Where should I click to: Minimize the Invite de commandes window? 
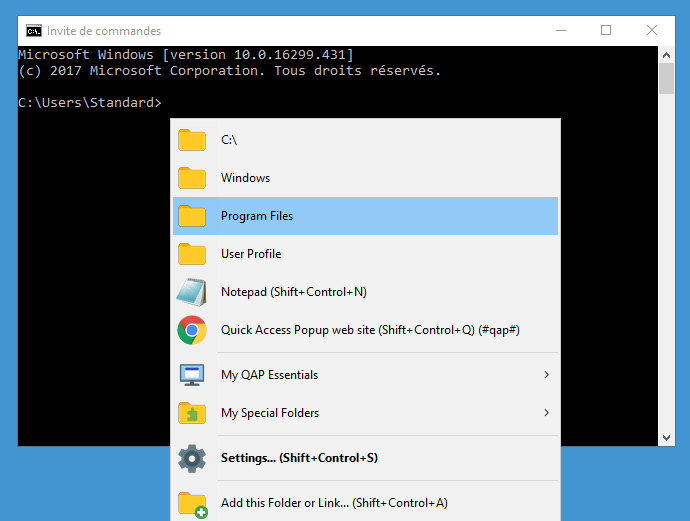tap(561, 30)
